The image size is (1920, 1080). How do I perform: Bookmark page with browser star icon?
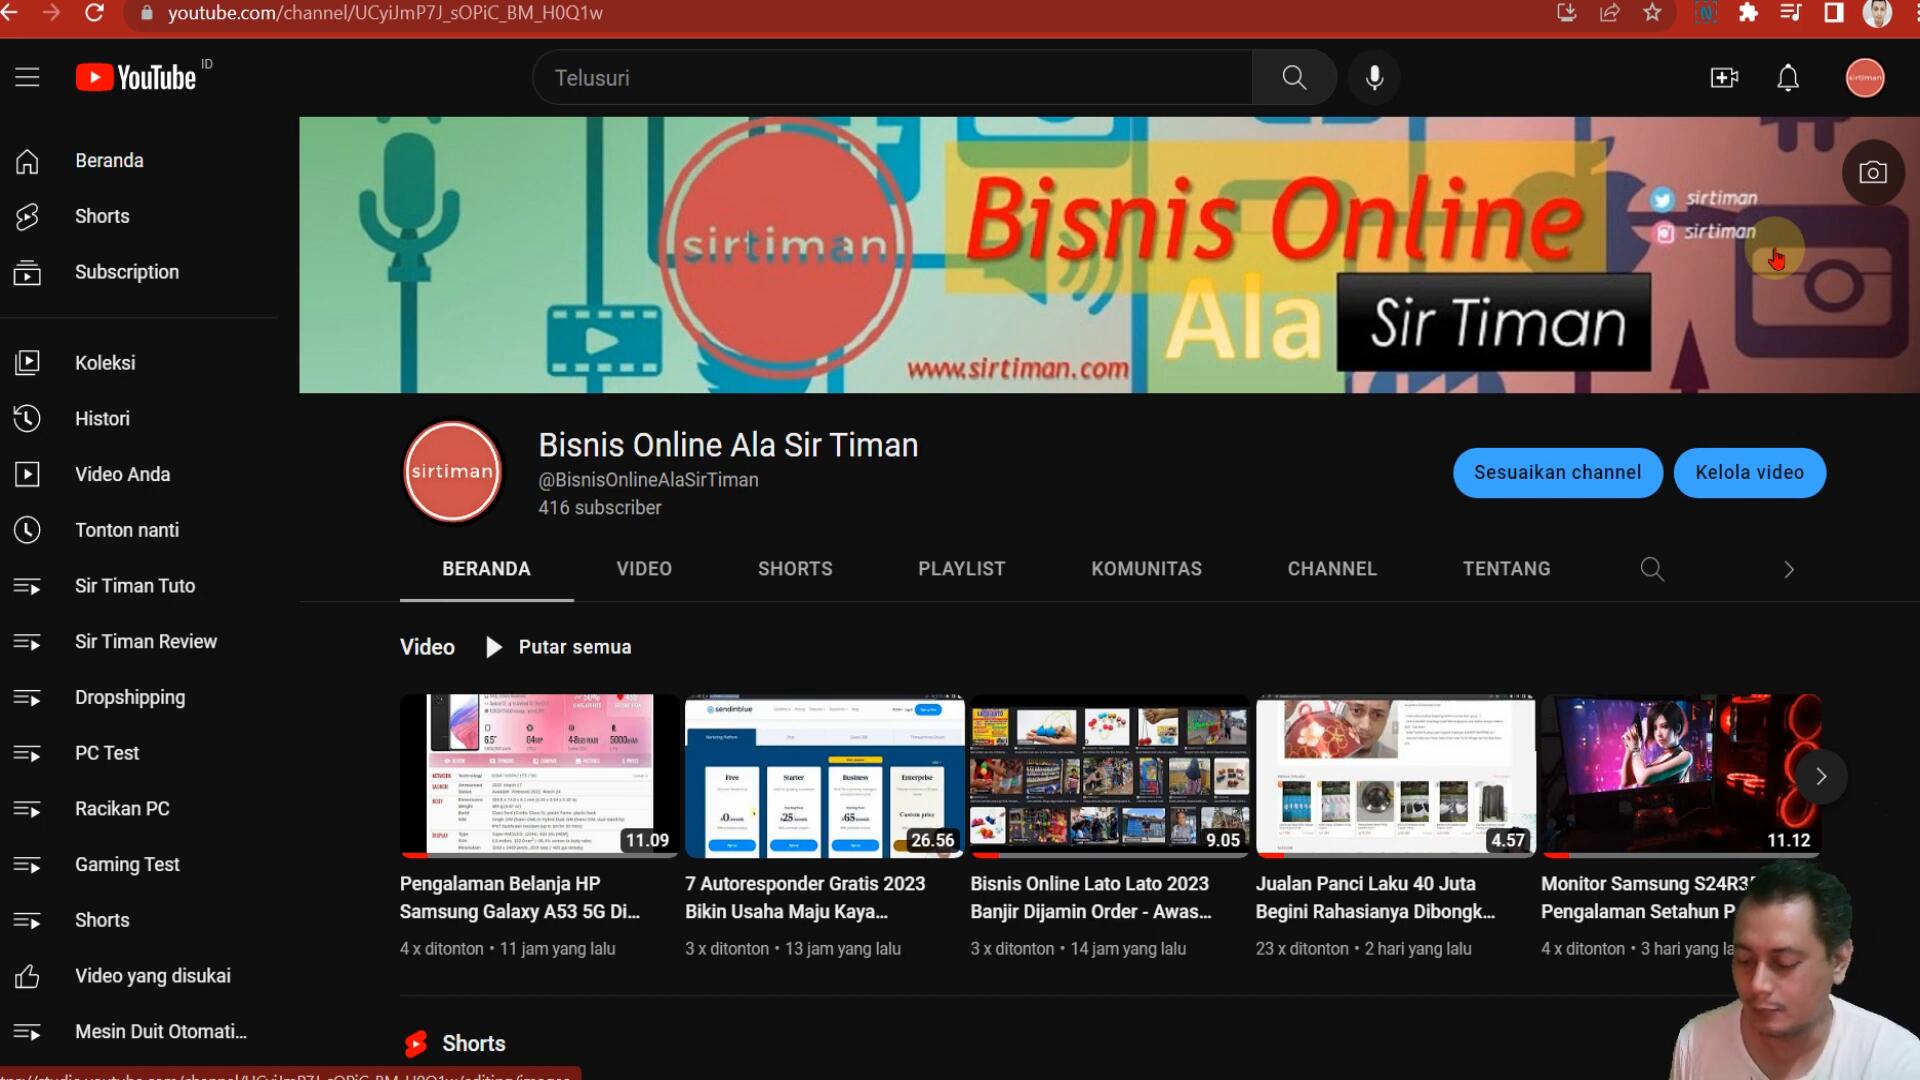[x=1652, y=13]
